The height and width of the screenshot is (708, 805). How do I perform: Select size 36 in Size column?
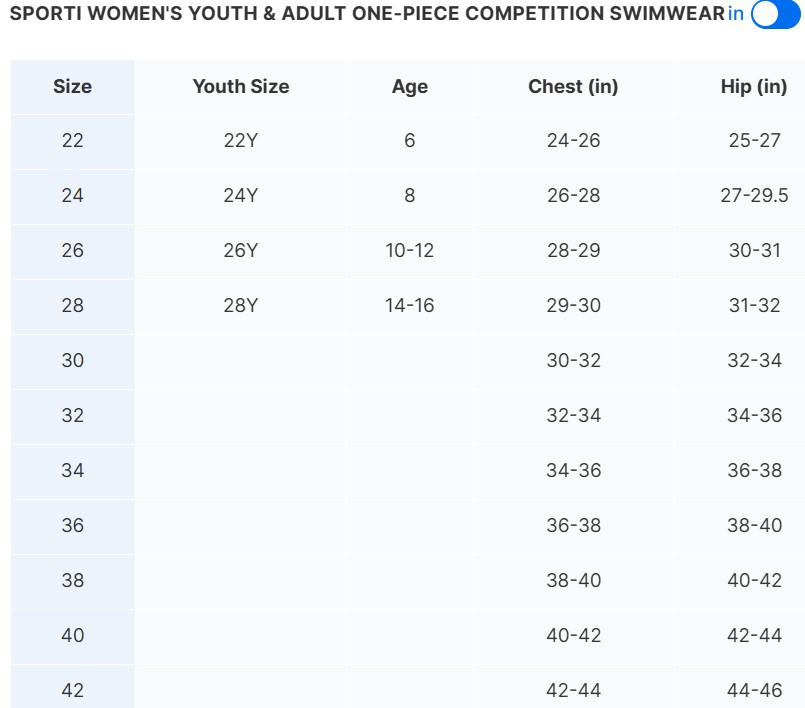click(x=72, y=525)
